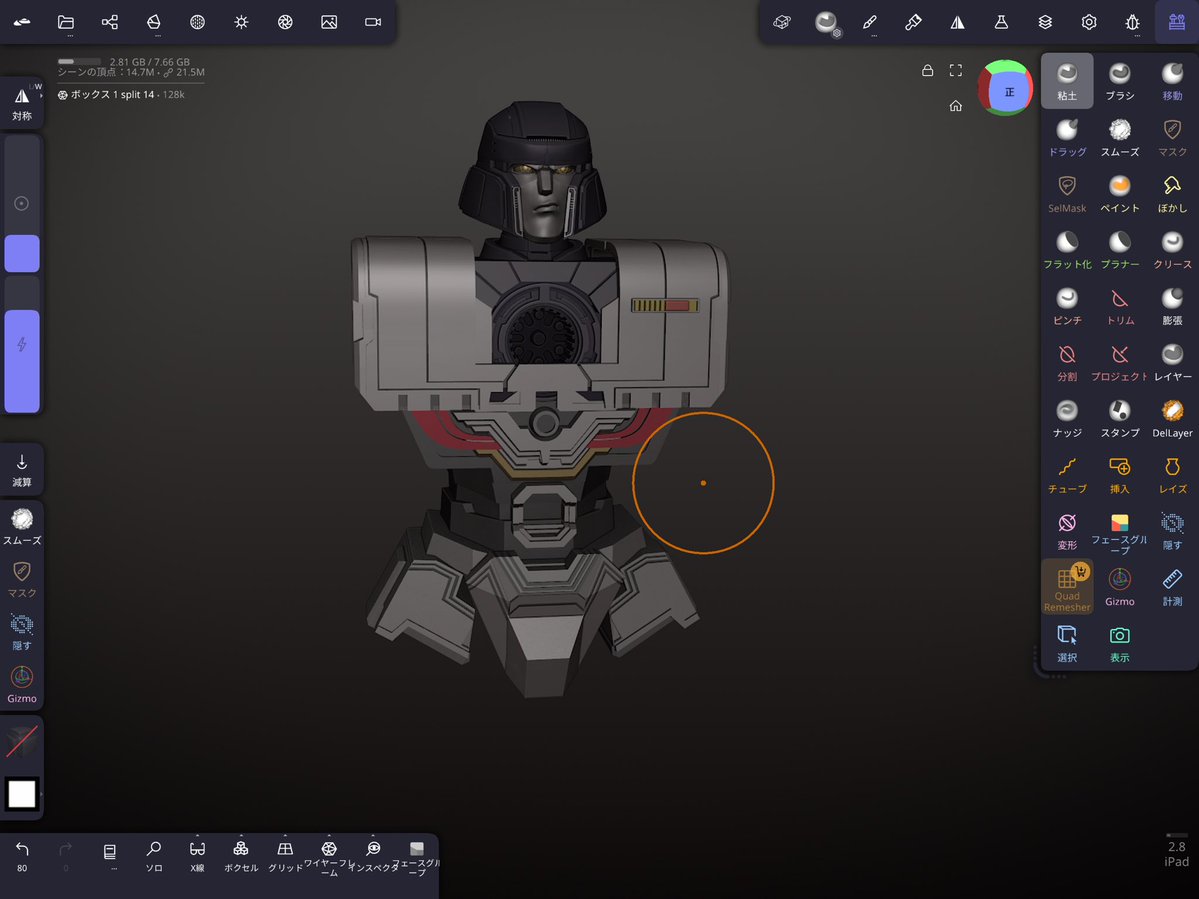This screenshot has height=899, width=1199.
Task: Select the ドラッグ (Drag) tool
Action: pyautogui.click(x=1067, y=138)
